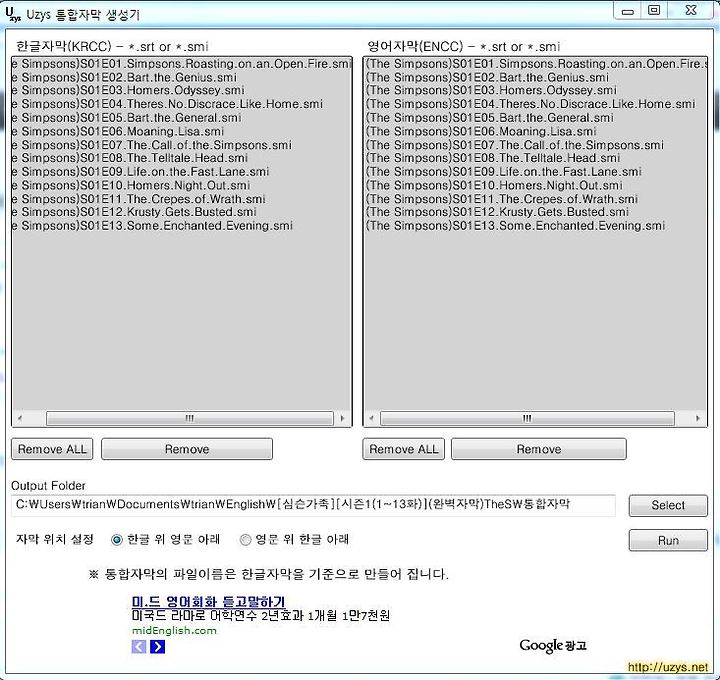Click the http://uzys.net link
This screenshot has height=680, width=720.
(x=668, y=667)
